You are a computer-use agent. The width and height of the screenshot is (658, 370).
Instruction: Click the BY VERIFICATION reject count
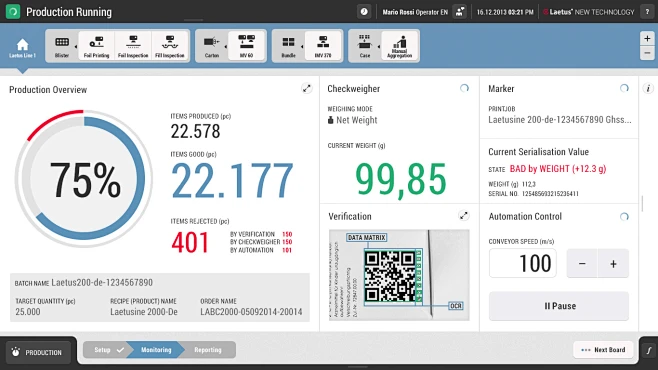287,234
